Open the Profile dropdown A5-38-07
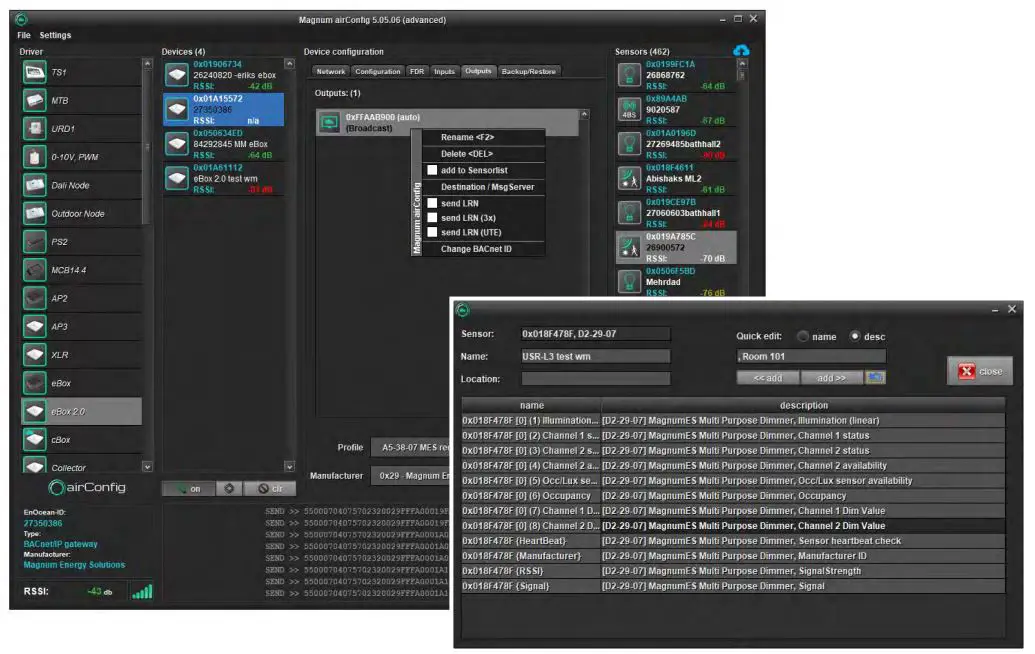This screenshot has width=1035, height=654. (x=411, y=447)
